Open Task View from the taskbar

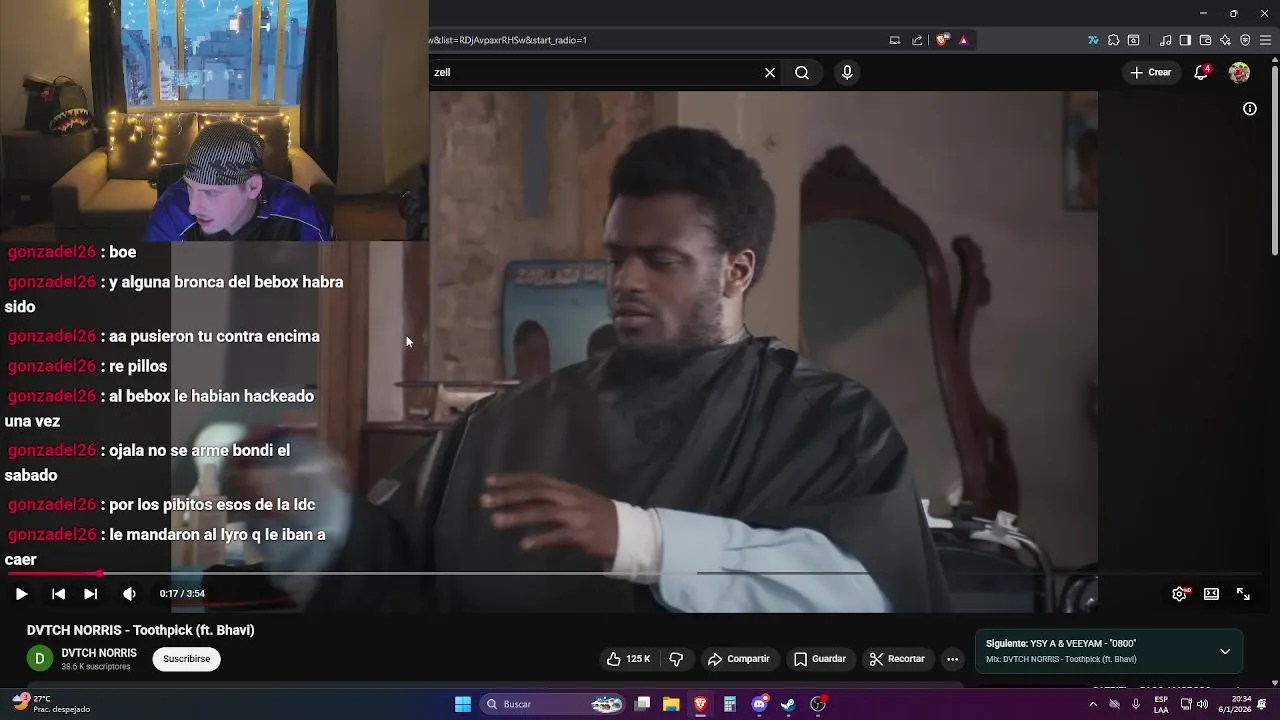[643, 704]
